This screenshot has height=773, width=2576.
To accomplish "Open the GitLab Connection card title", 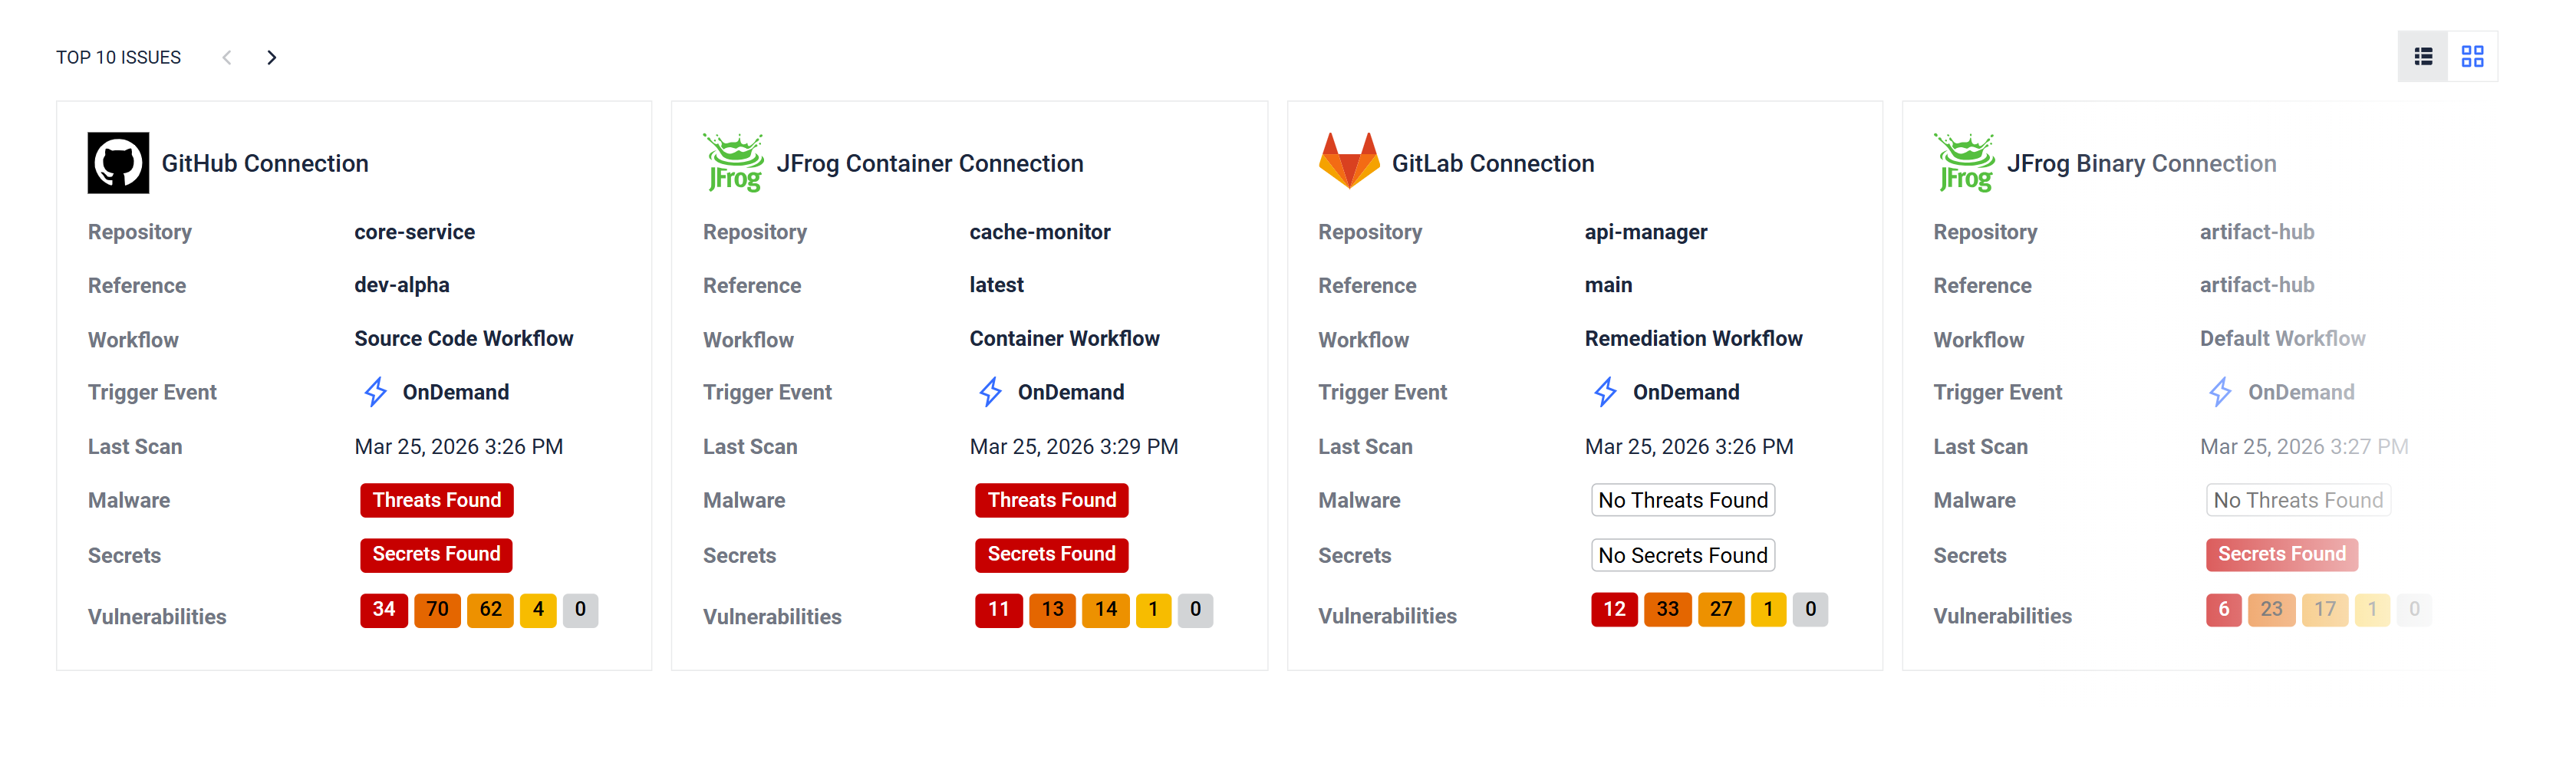I will (x=1492, y=163).
